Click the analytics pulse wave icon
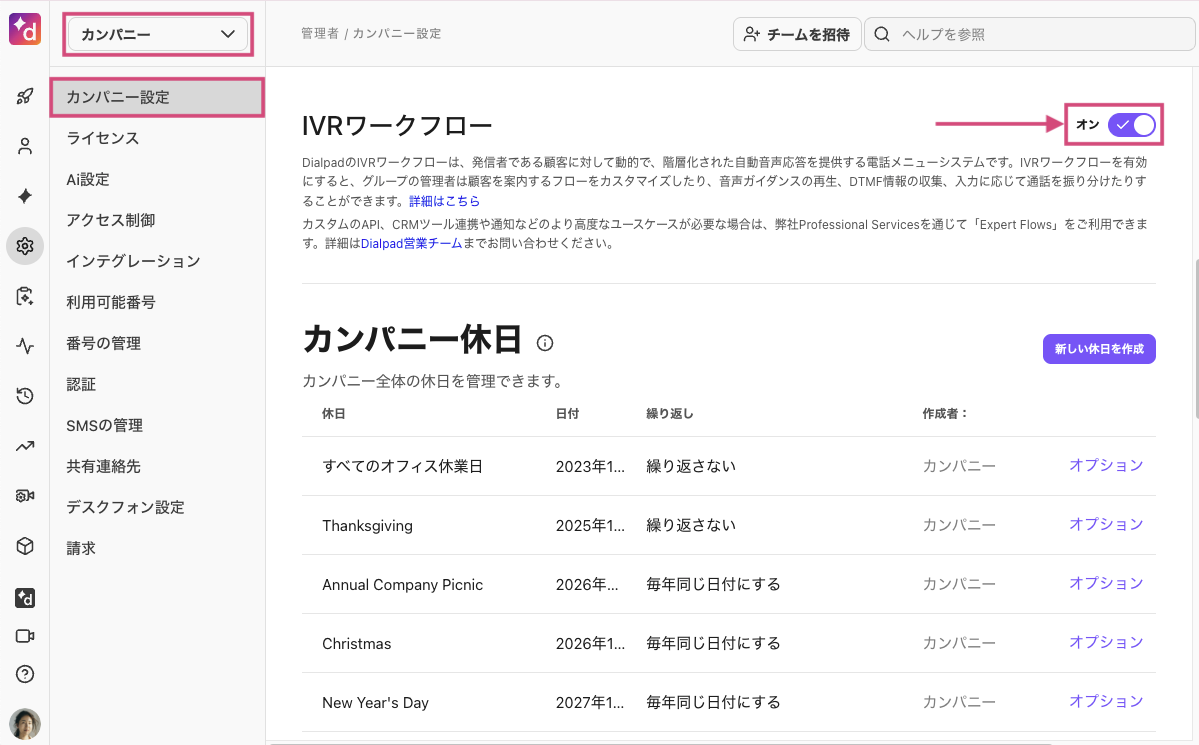The image size is (1199, 745). 25,347
